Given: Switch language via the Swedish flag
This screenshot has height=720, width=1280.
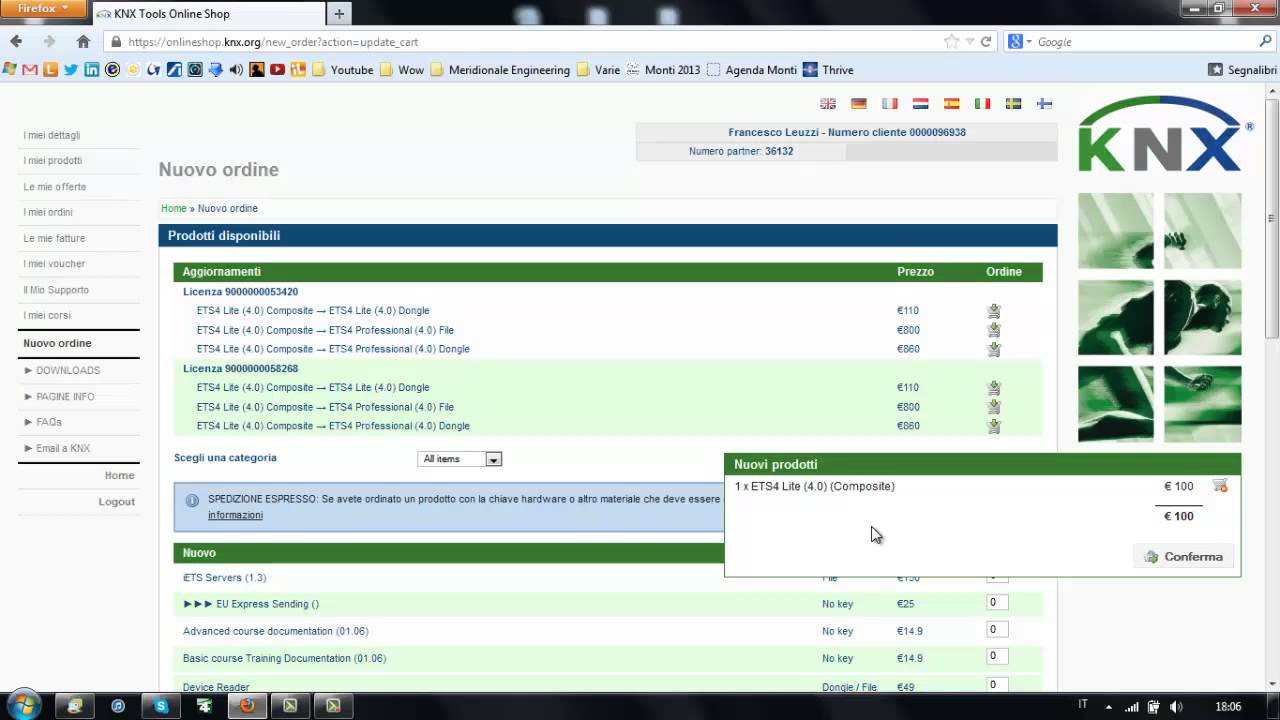Looking at the screenshot, I should [1013, 103].
